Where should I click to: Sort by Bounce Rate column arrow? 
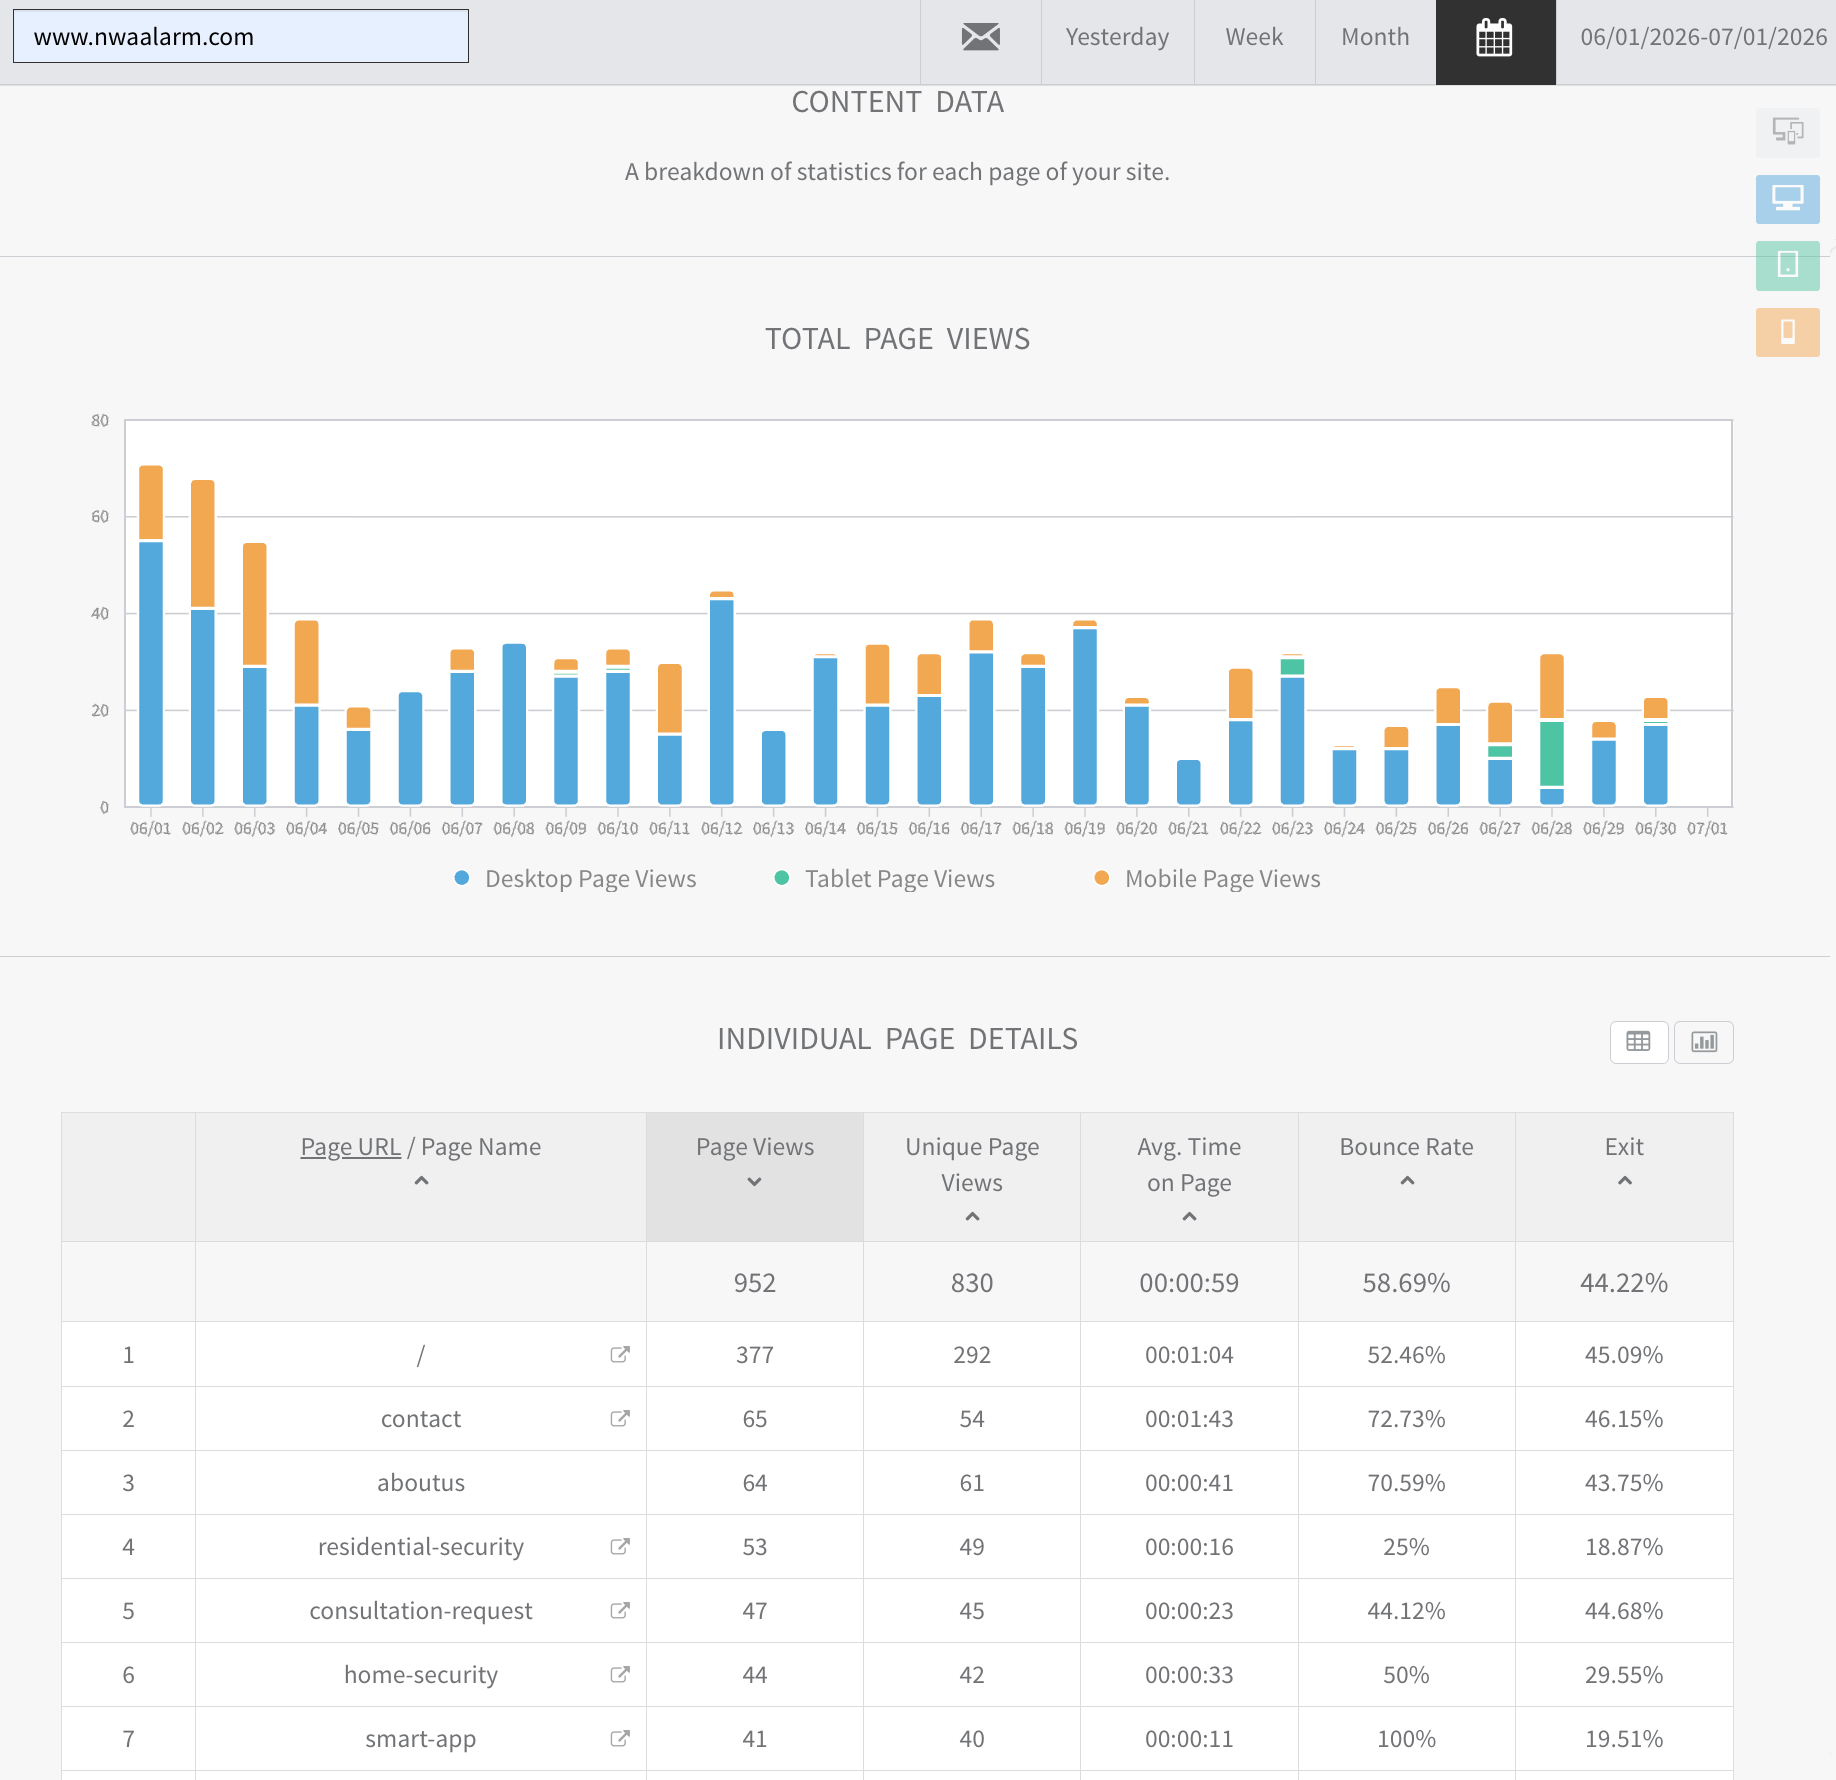click(1407, 1181)
